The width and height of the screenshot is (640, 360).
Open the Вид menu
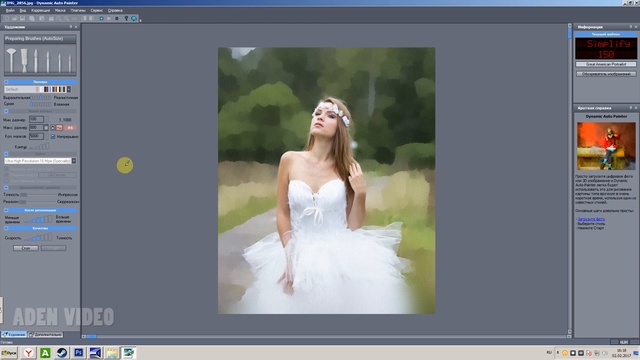[x=23, y=10]
